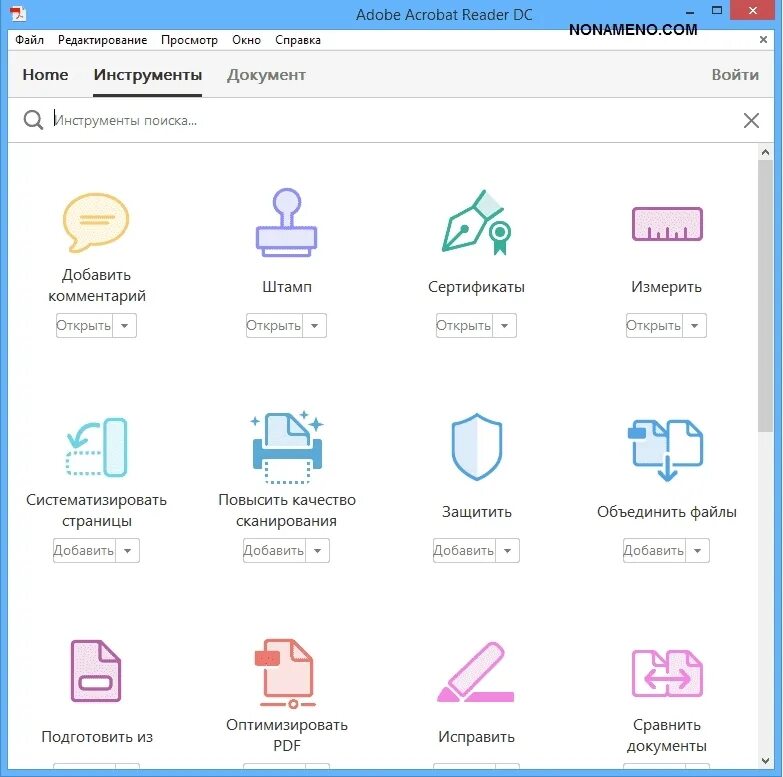
Task: Click Открыть under Сертификаты
Action: coord(464,326)
